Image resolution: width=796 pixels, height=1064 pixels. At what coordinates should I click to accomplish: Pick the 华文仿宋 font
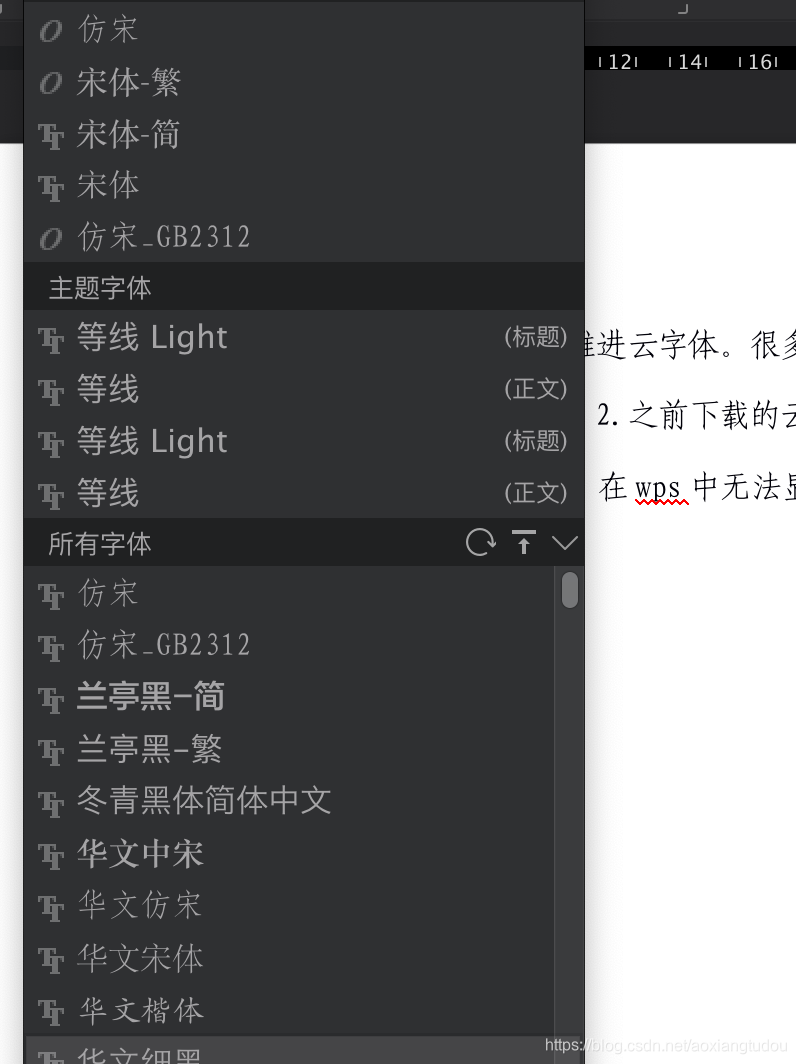(x=289, y=906)
